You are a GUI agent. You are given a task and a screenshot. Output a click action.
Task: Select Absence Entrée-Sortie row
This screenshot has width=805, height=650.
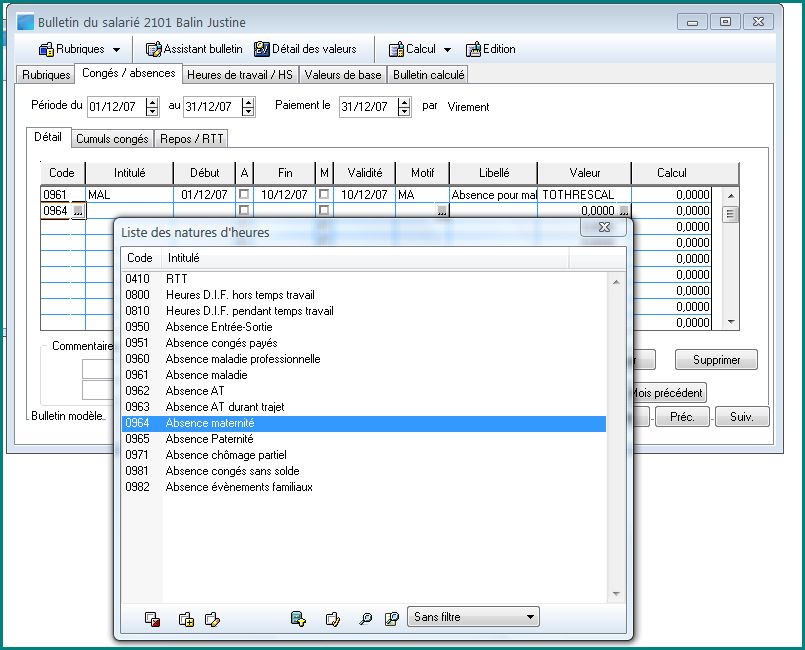(x=364, y=327)
